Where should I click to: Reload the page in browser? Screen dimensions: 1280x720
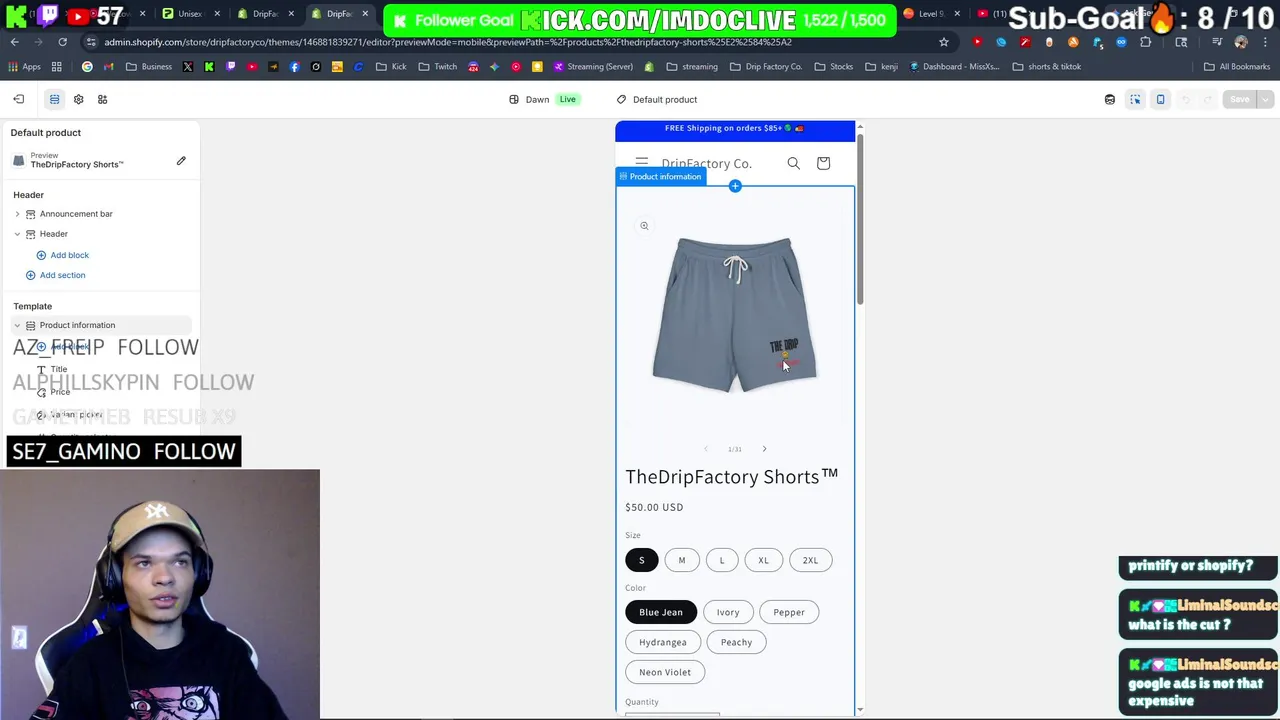click(62, 42)
